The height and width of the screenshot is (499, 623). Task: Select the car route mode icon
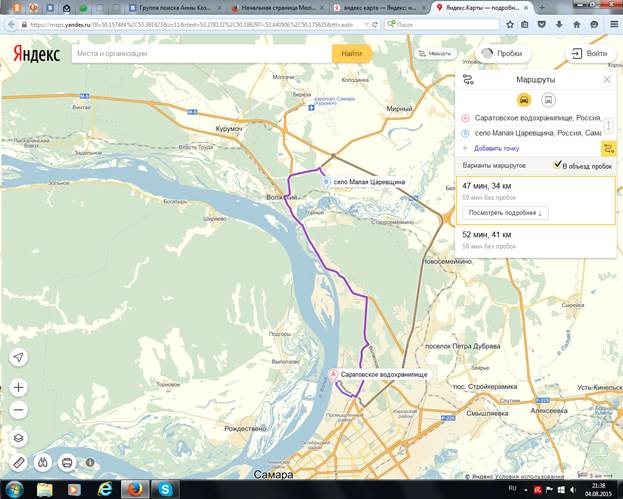point(524,100)
